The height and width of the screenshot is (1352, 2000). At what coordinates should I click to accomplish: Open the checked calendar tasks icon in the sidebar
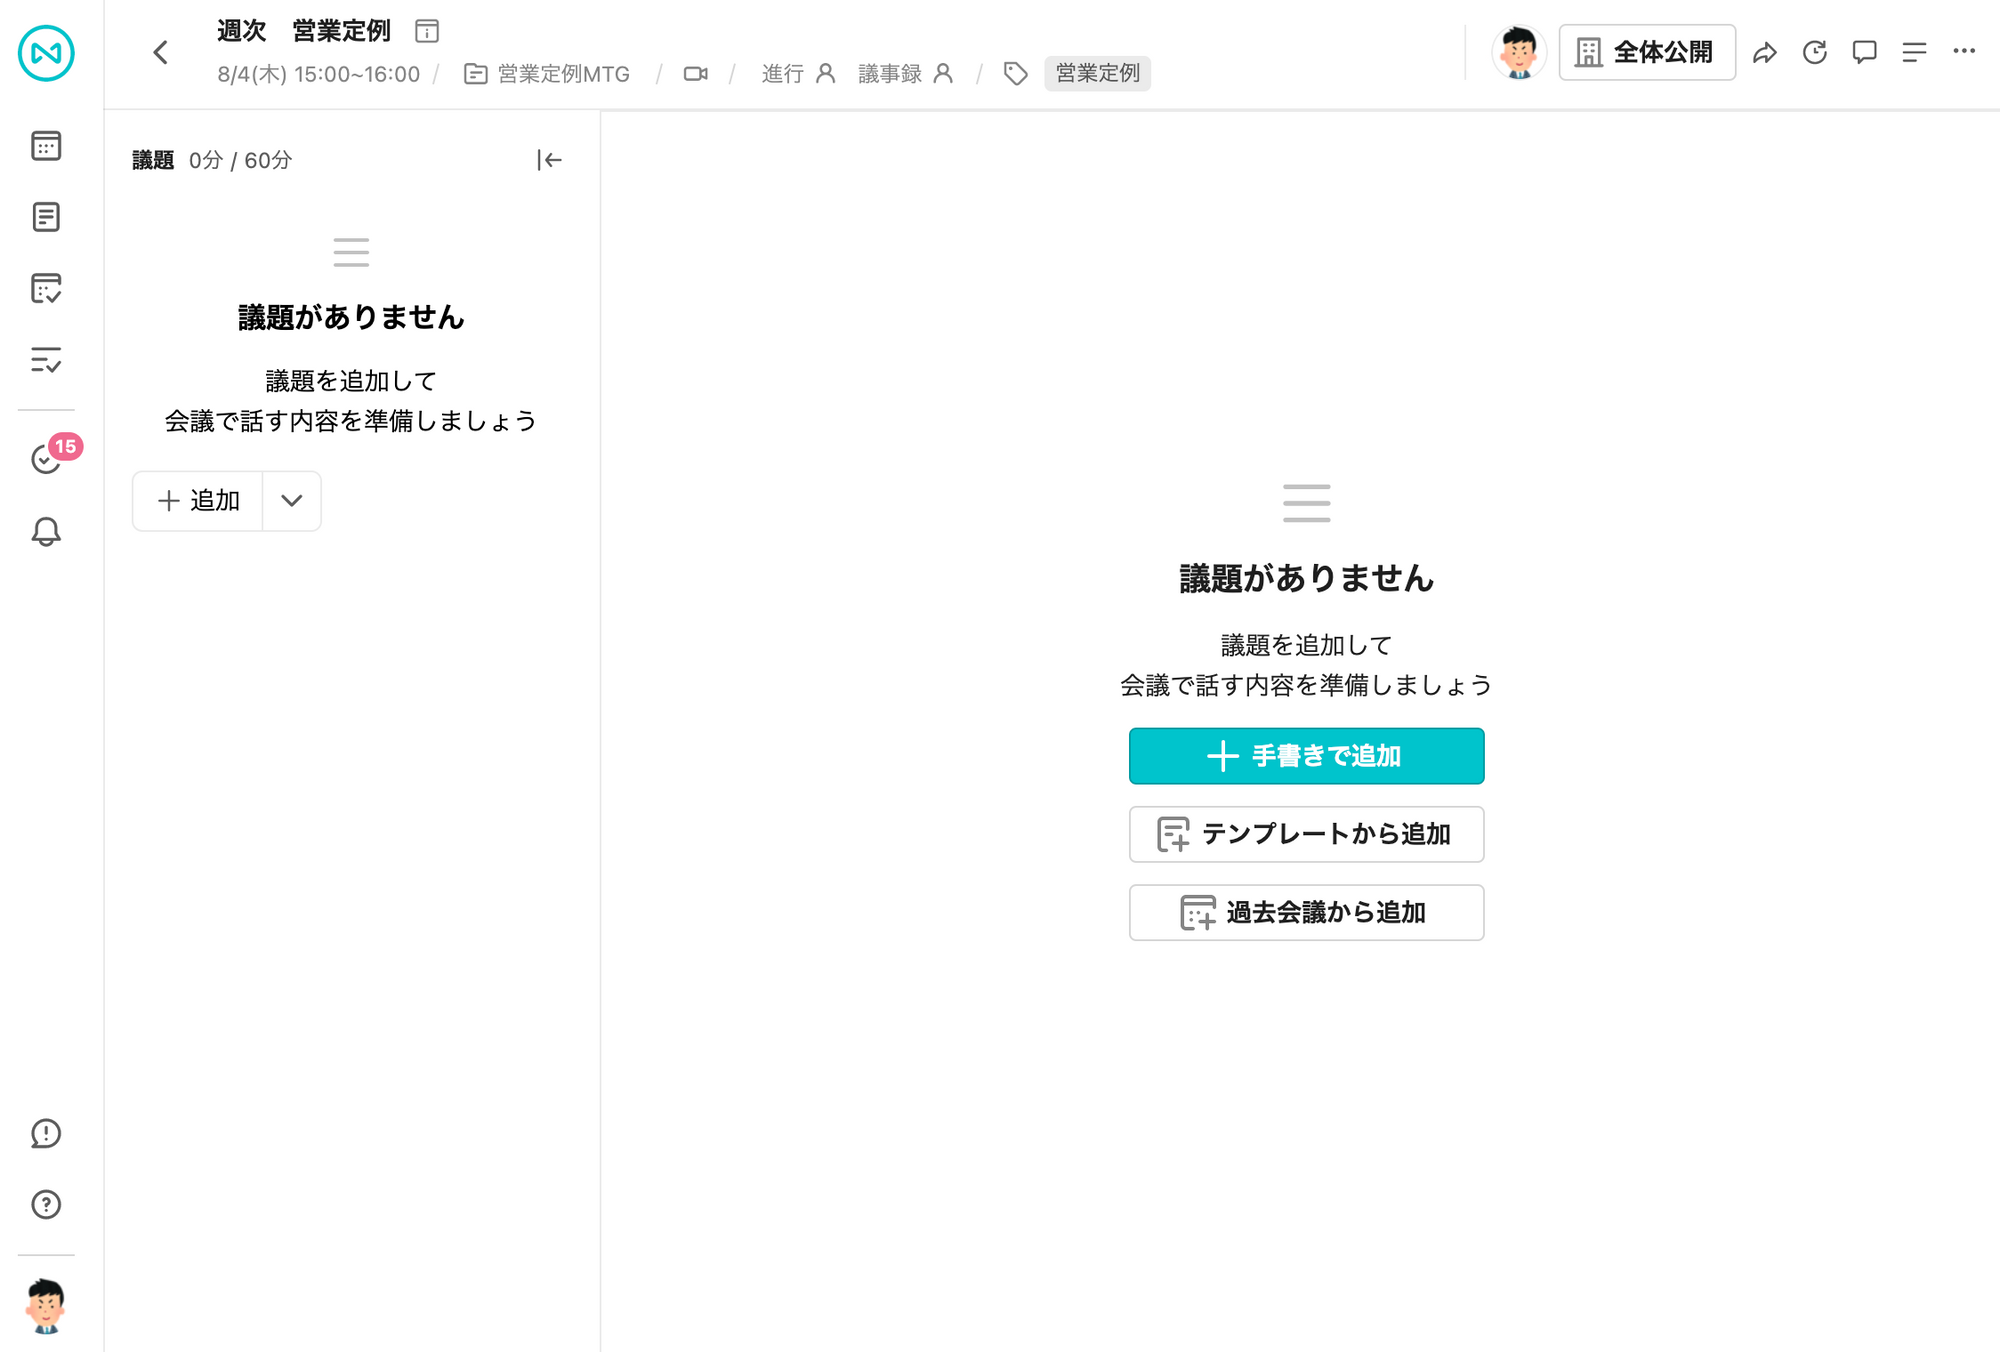click(46, 289)
